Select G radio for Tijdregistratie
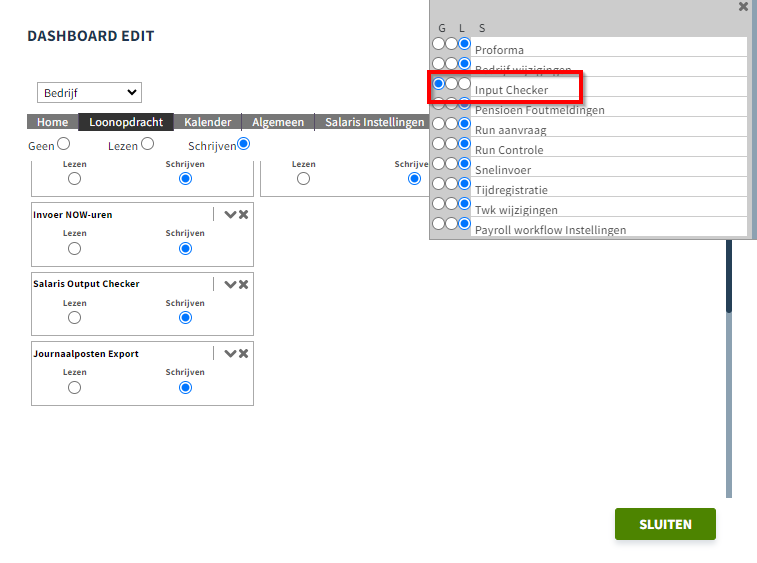757x563 pixels. click(x=438, y=183)
